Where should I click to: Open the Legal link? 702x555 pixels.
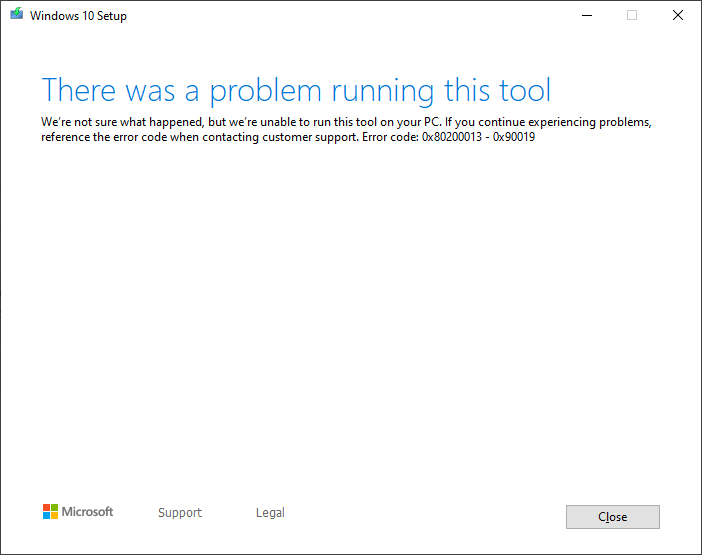coord(270,513)
